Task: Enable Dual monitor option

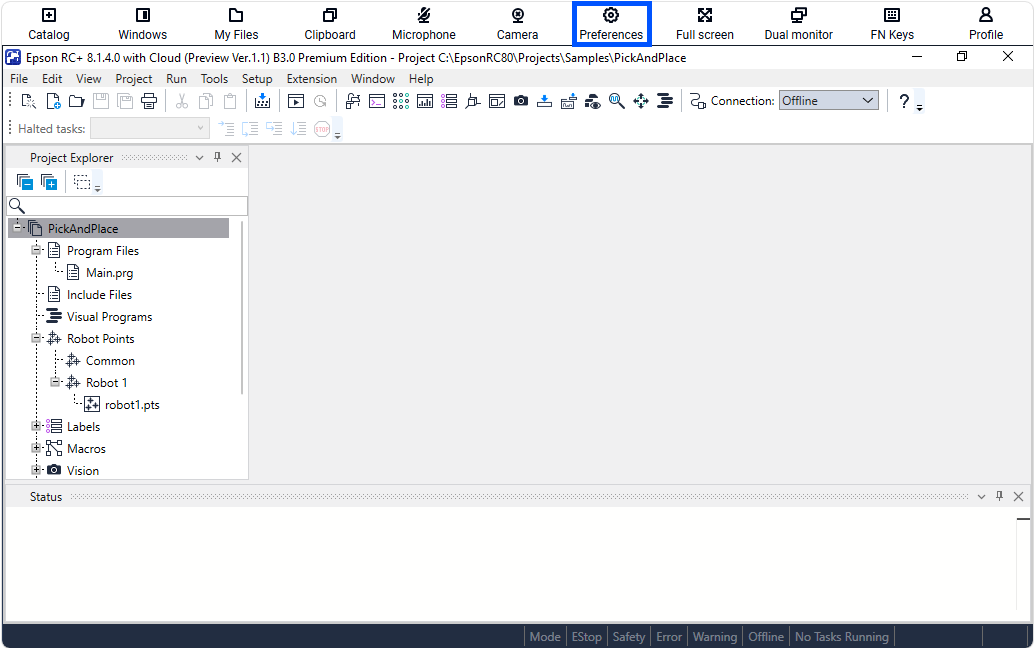Action: (799, 24)
